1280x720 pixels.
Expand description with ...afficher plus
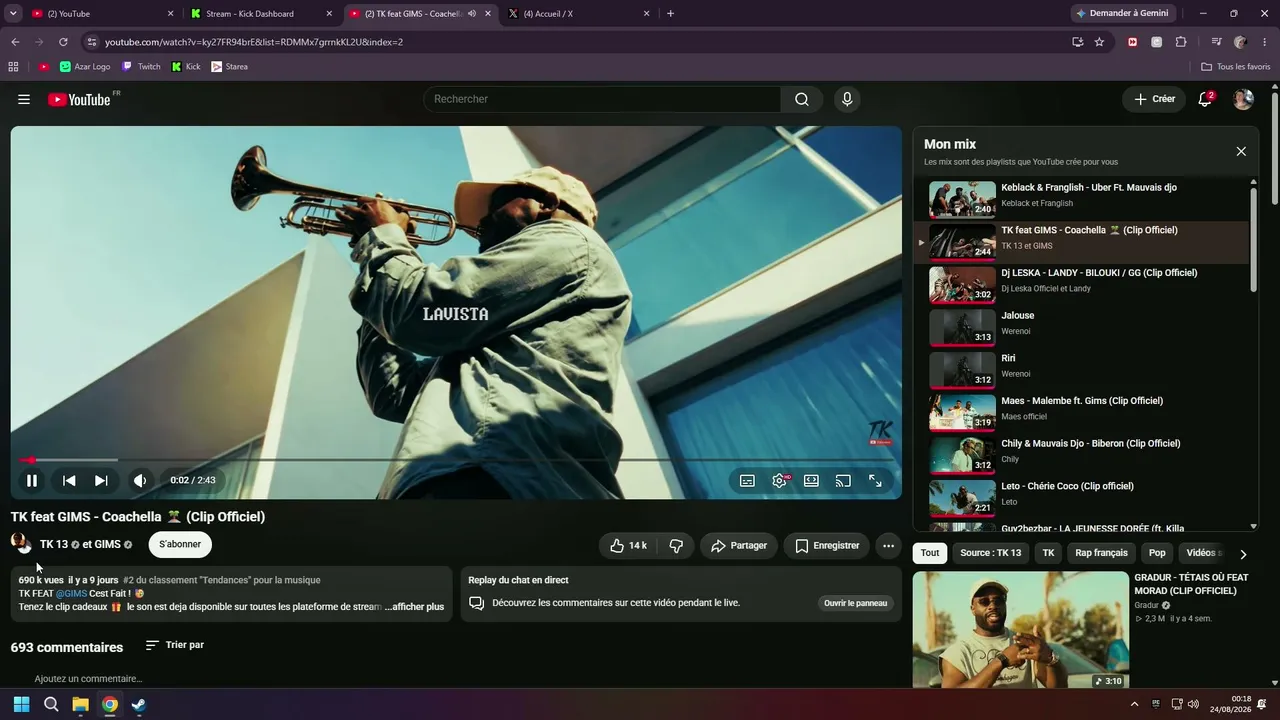[415, 607]
